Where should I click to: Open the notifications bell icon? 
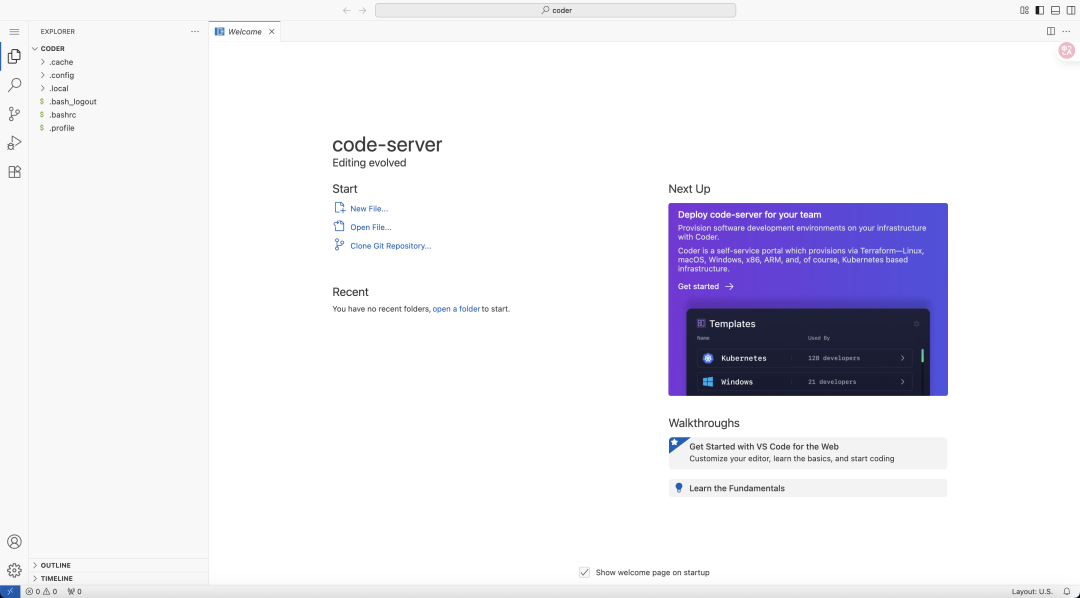tap(1066, 591)
